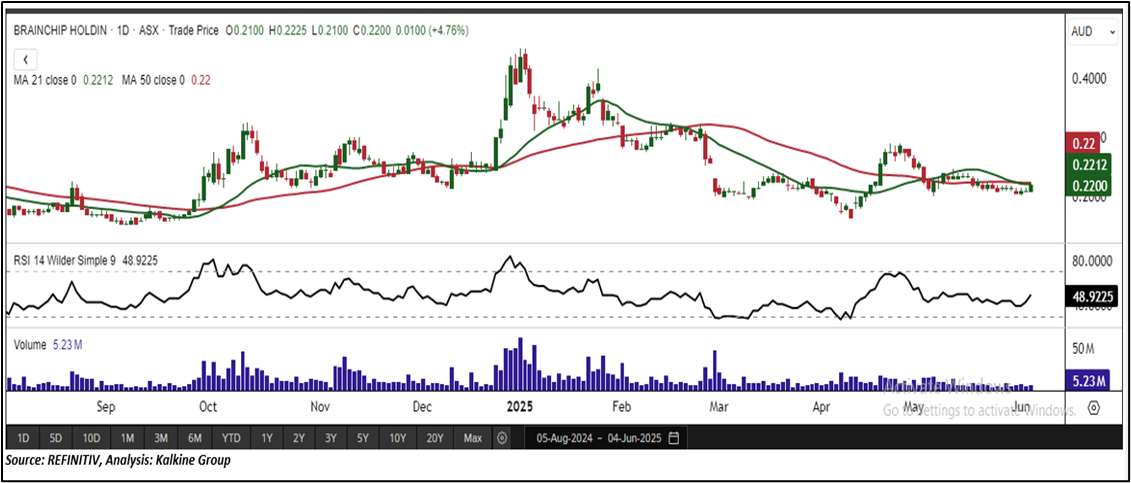
Task: Select the 10Y range
Action: point(397,438)
